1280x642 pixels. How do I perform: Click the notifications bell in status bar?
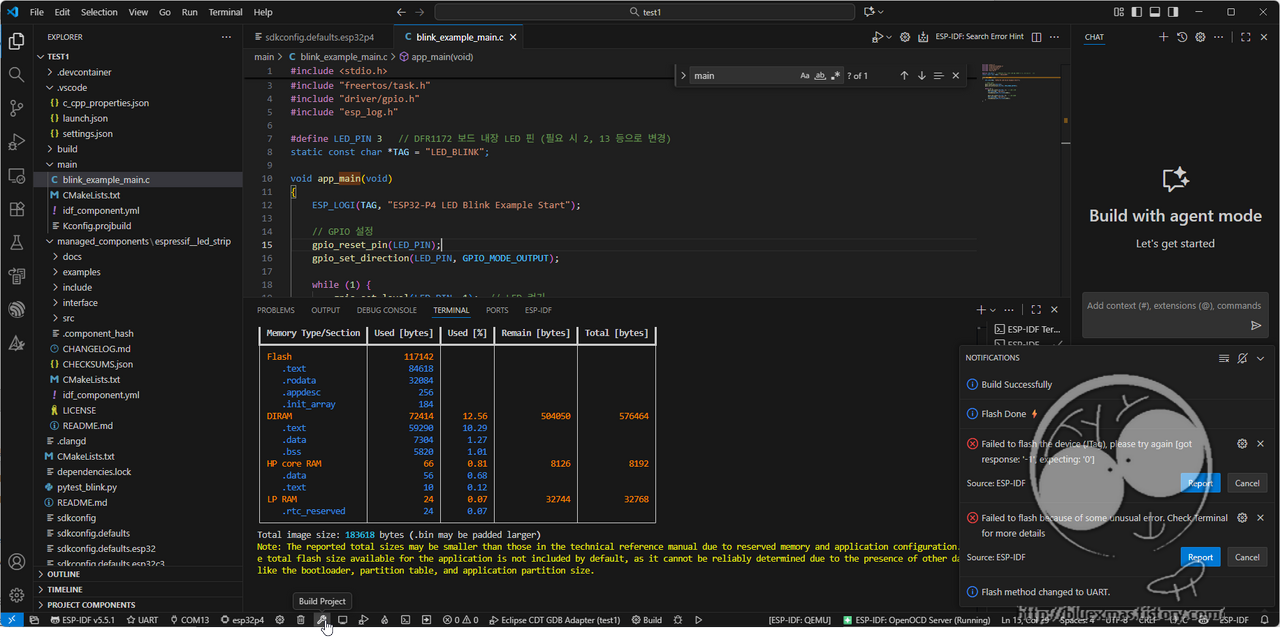pyautogui.click(x=1265, y=620)
